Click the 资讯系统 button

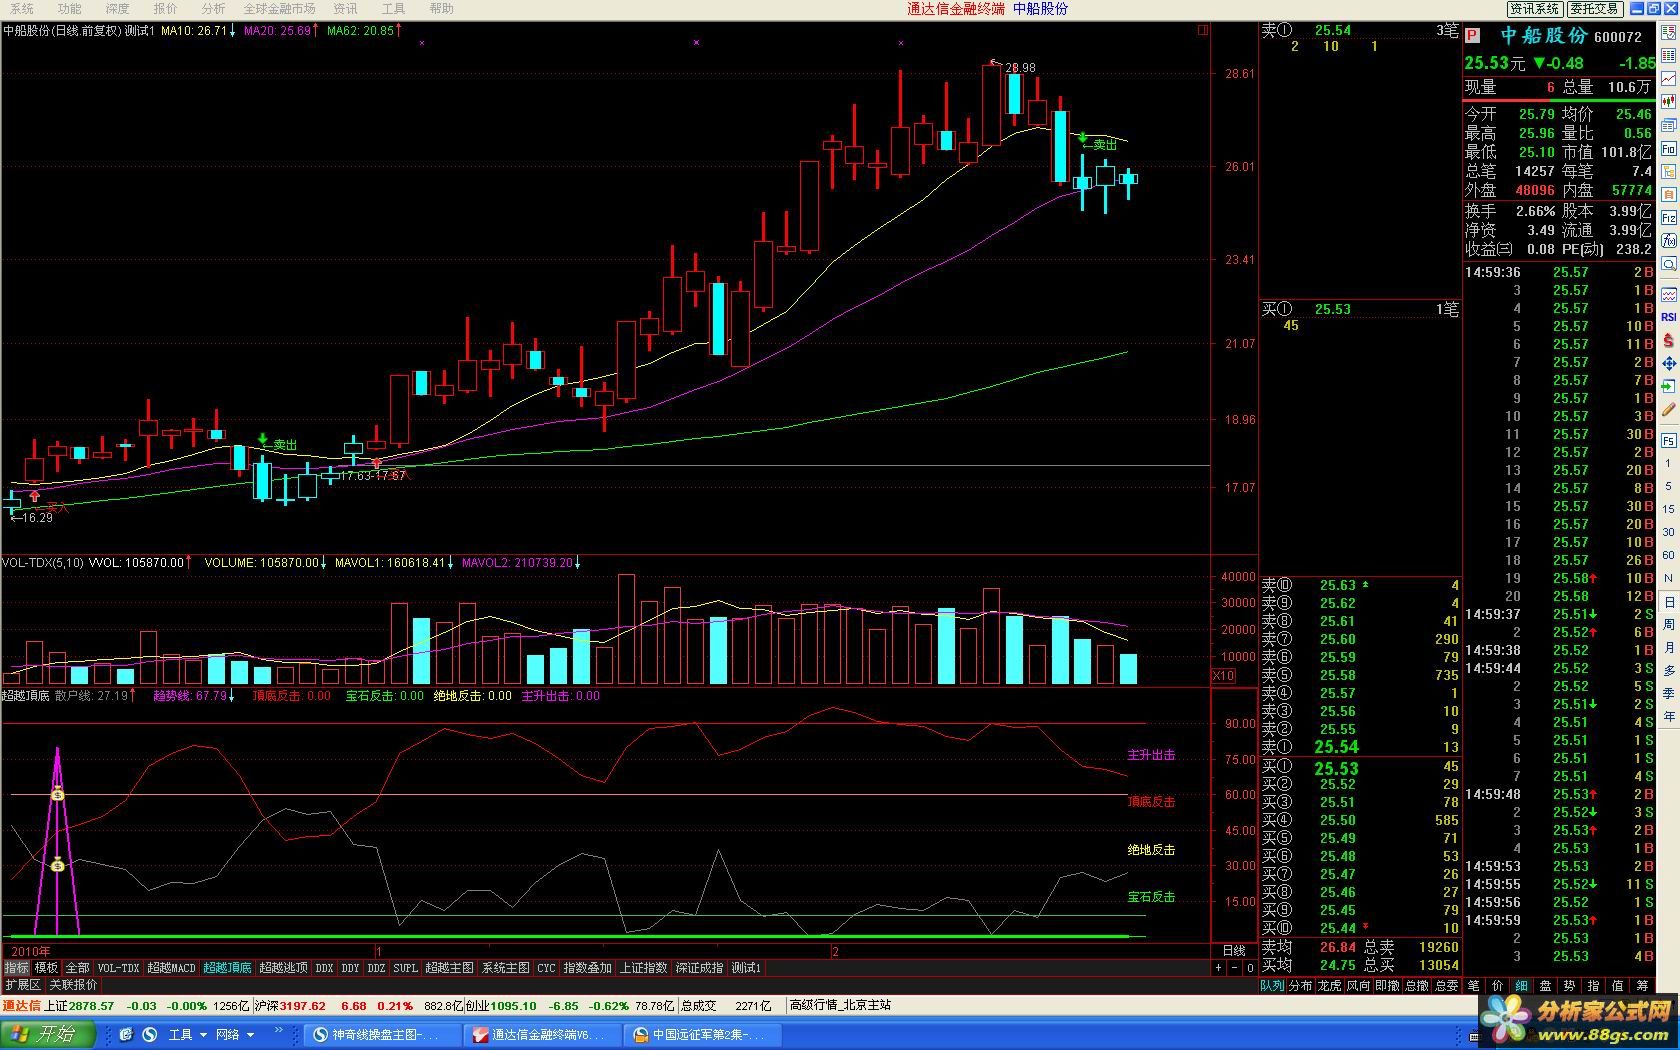[x=1535, y=9]
